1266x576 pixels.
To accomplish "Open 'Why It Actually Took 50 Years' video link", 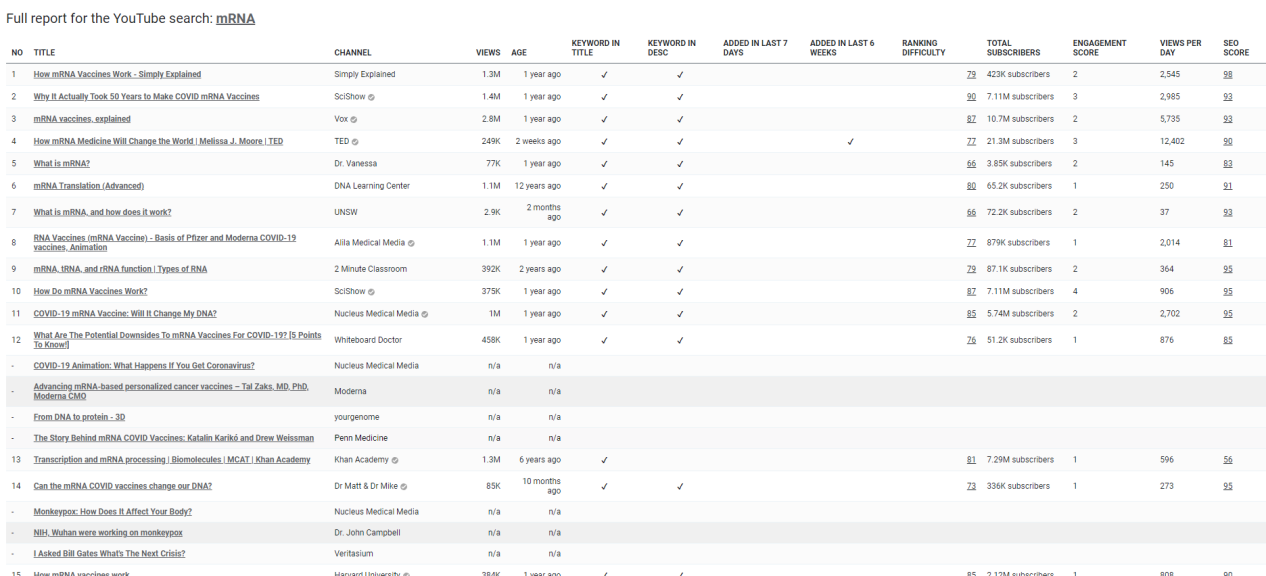I will (x=146, y=97).
